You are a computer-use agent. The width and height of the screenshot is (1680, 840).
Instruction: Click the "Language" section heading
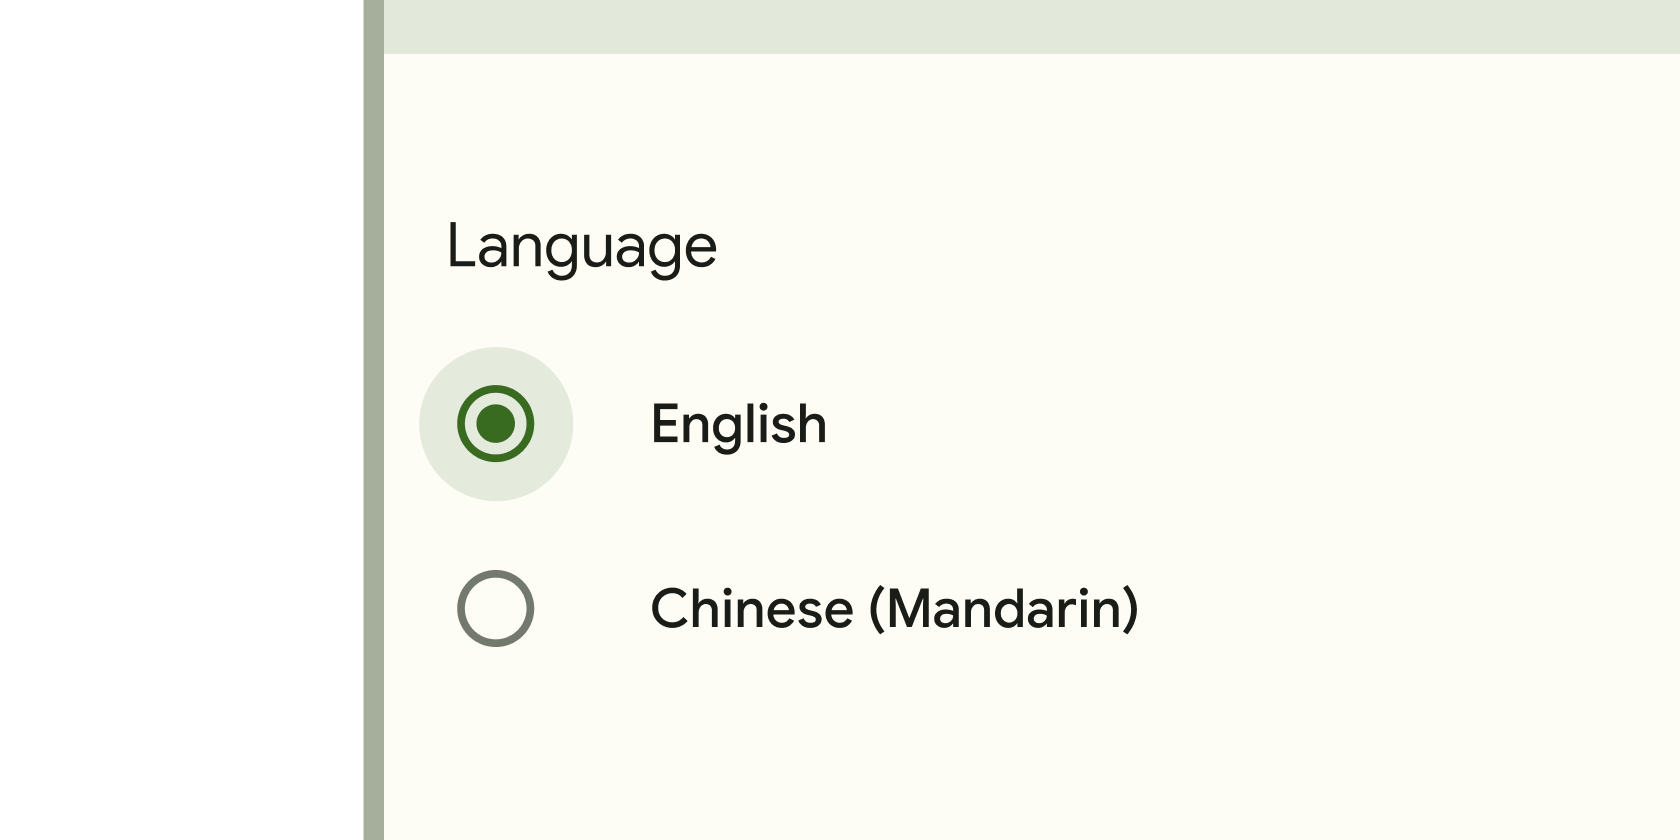point(581,247)
